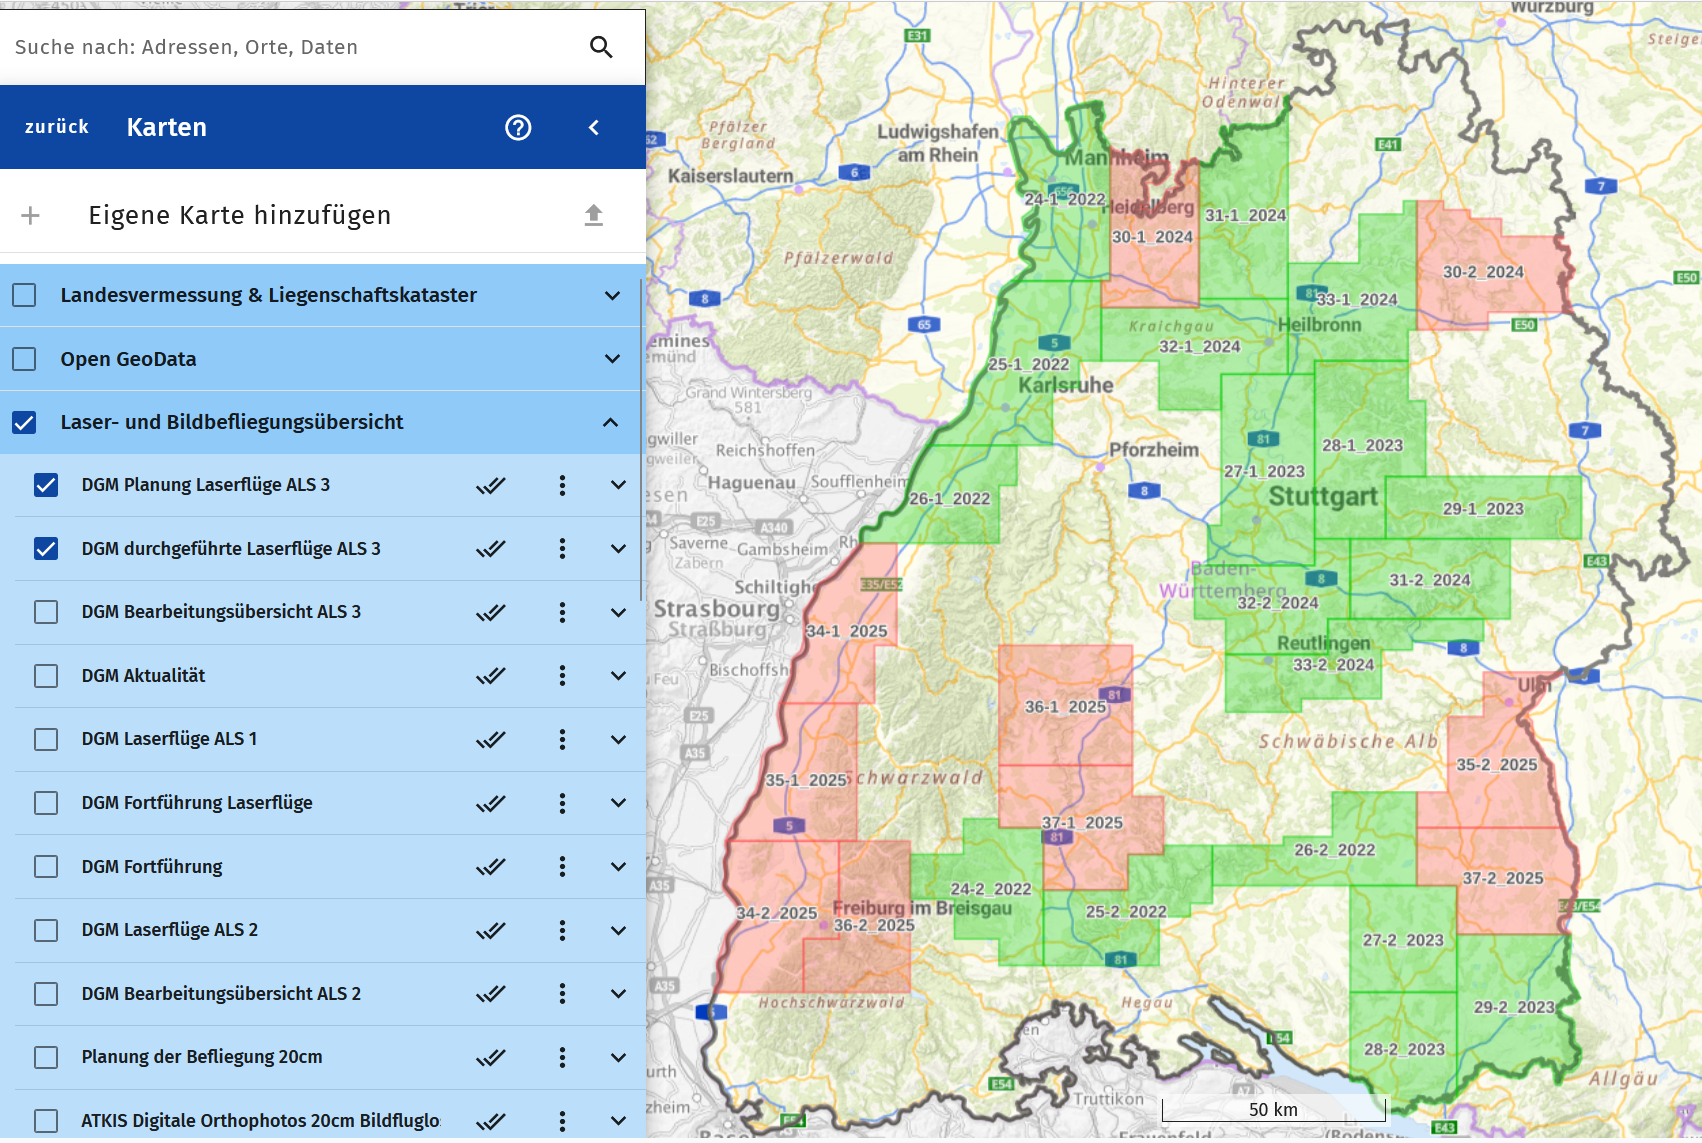
Task: Click double-check icon for DGM Laserflüge ALS 2
Action: tap(490, 930)
